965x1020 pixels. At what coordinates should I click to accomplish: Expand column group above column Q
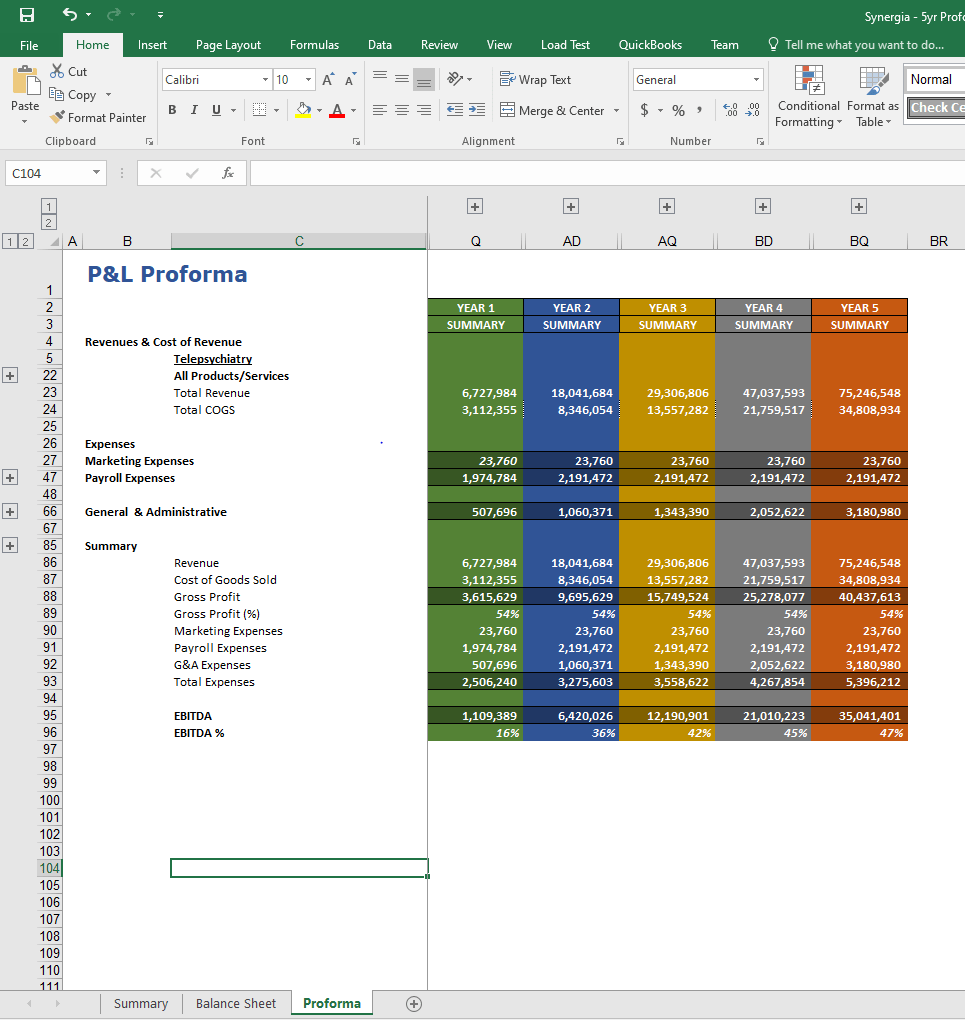click(475, 207)
